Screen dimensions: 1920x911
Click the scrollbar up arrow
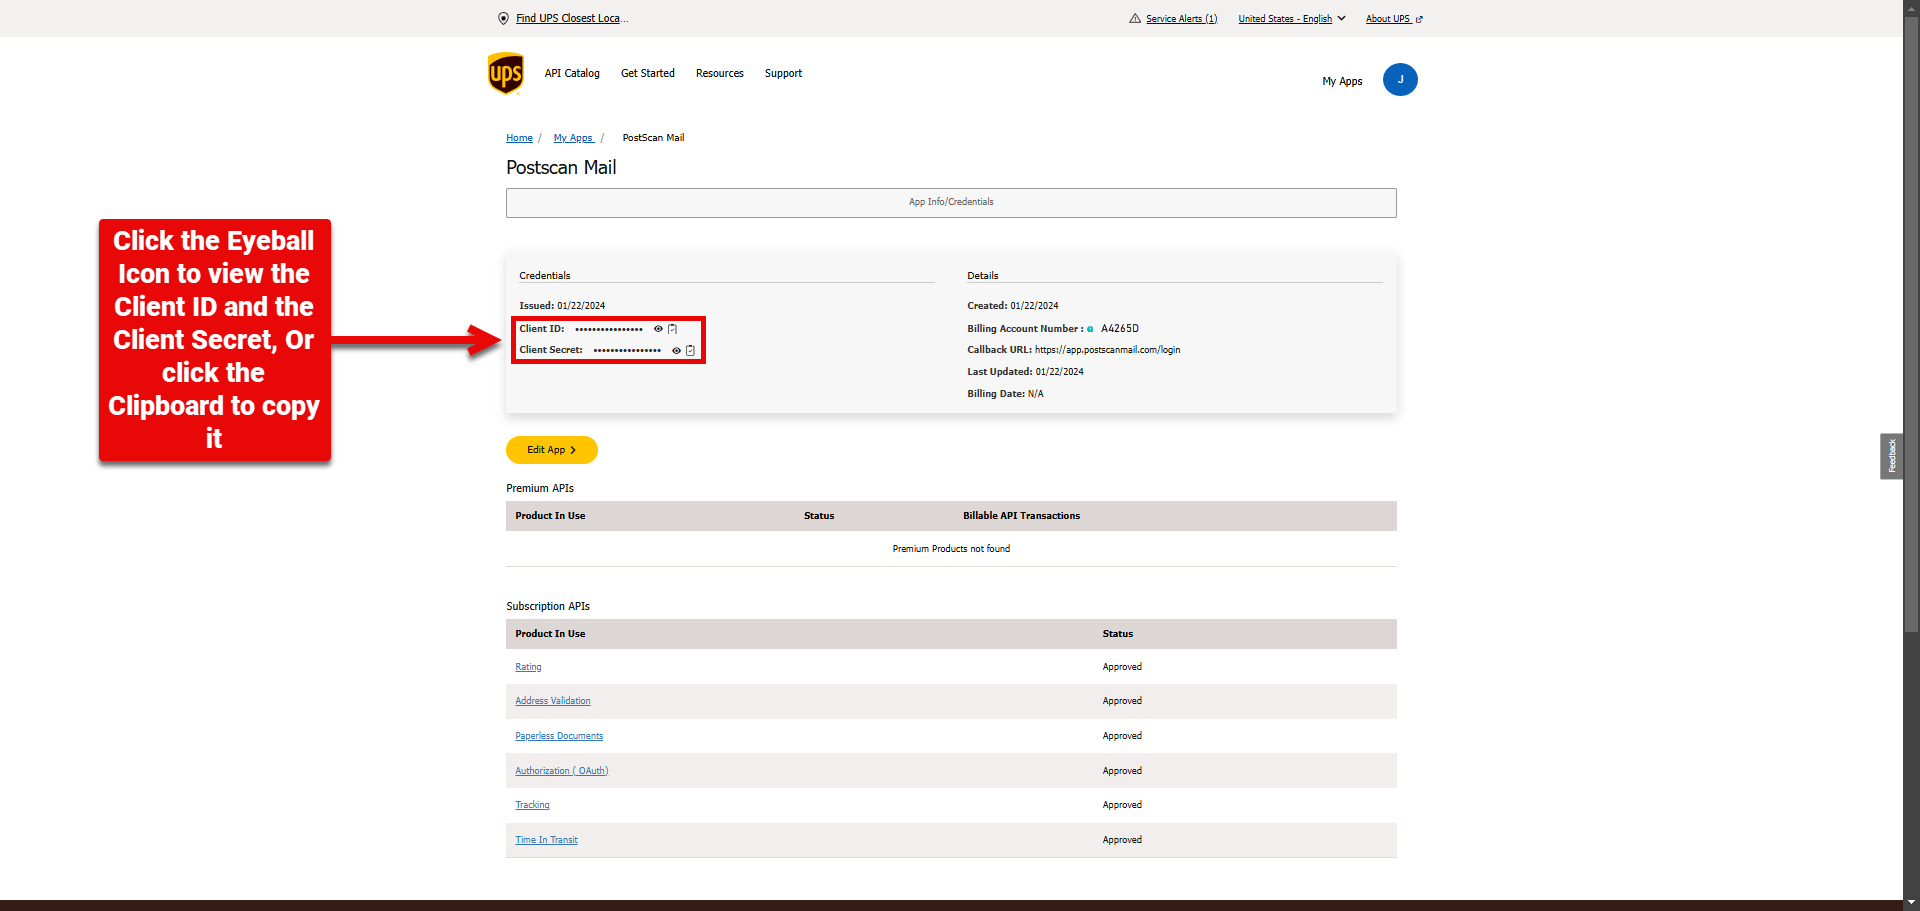pyautogui.click(x=1911, y=7)
